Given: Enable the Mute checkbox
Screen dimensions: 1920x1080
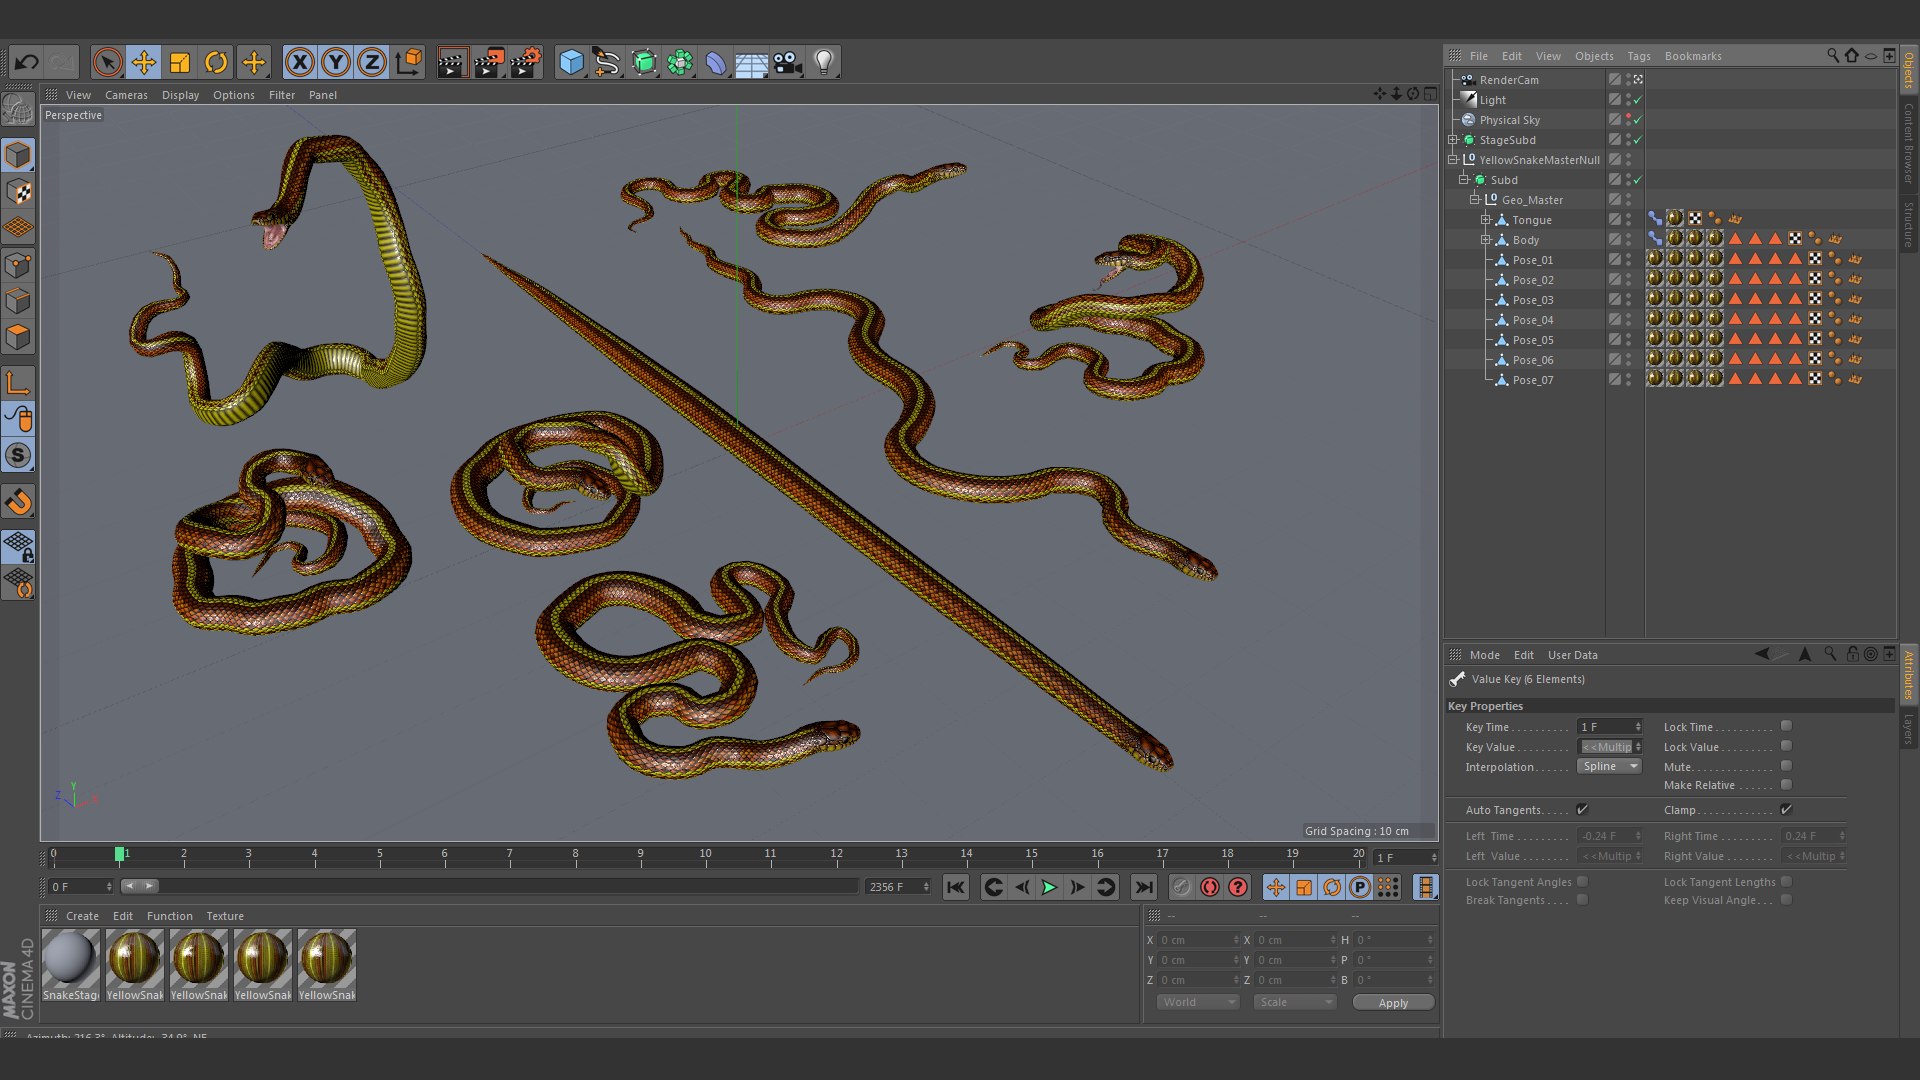Looking at the screenshot, I should pos(1786,766).
